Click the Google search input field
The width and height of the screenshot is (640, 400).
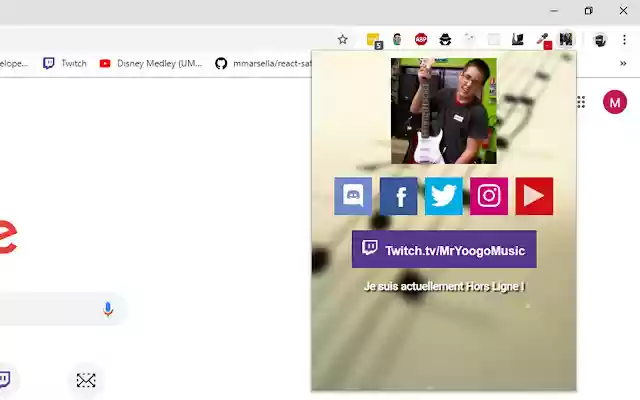pyautogui.click(x=63, y=309)
